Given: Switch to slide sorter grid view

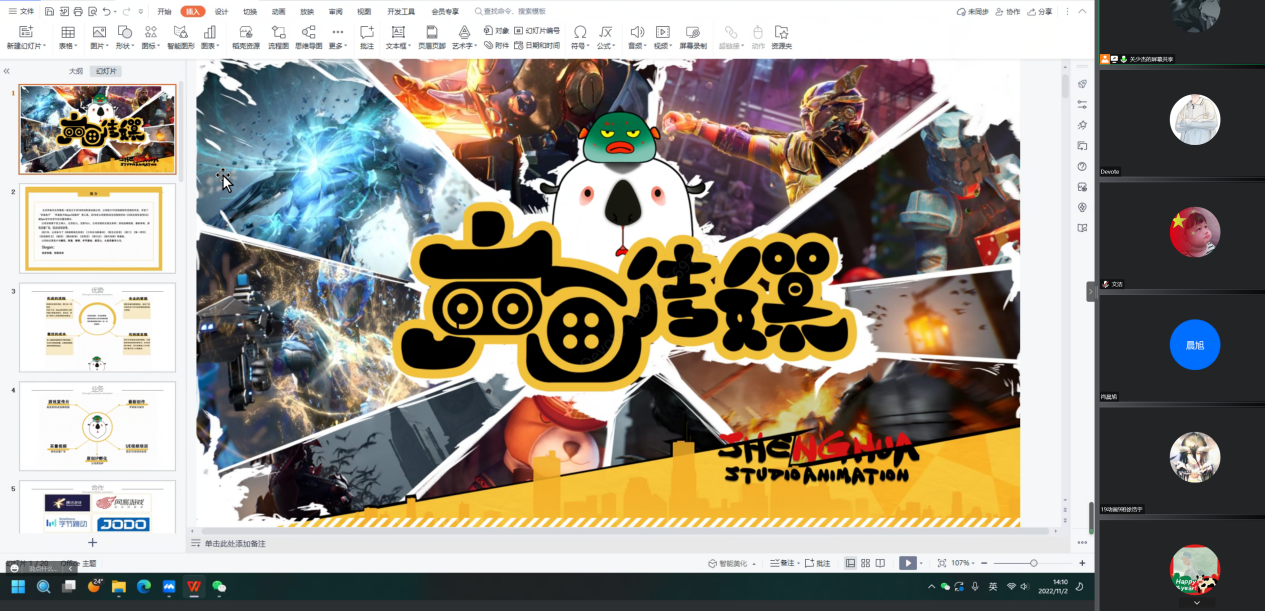Looking at the screenshot, I should [x=866, y=563].
